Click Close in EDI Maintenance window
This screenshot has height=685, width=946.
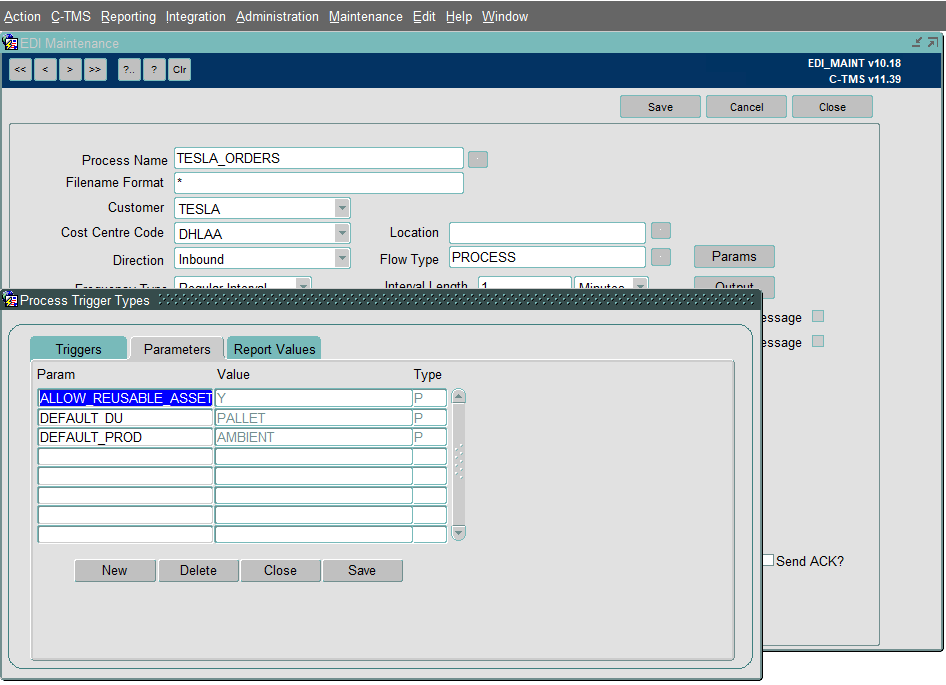(832, 107)
